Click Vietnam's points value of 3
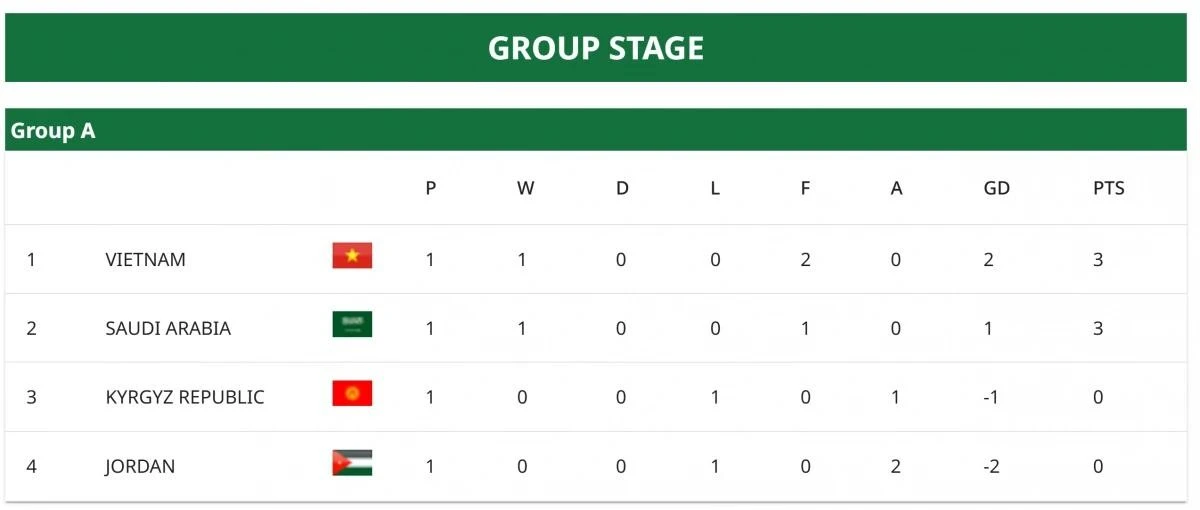Screen dimensions: 1200x510 (1098, 259)
